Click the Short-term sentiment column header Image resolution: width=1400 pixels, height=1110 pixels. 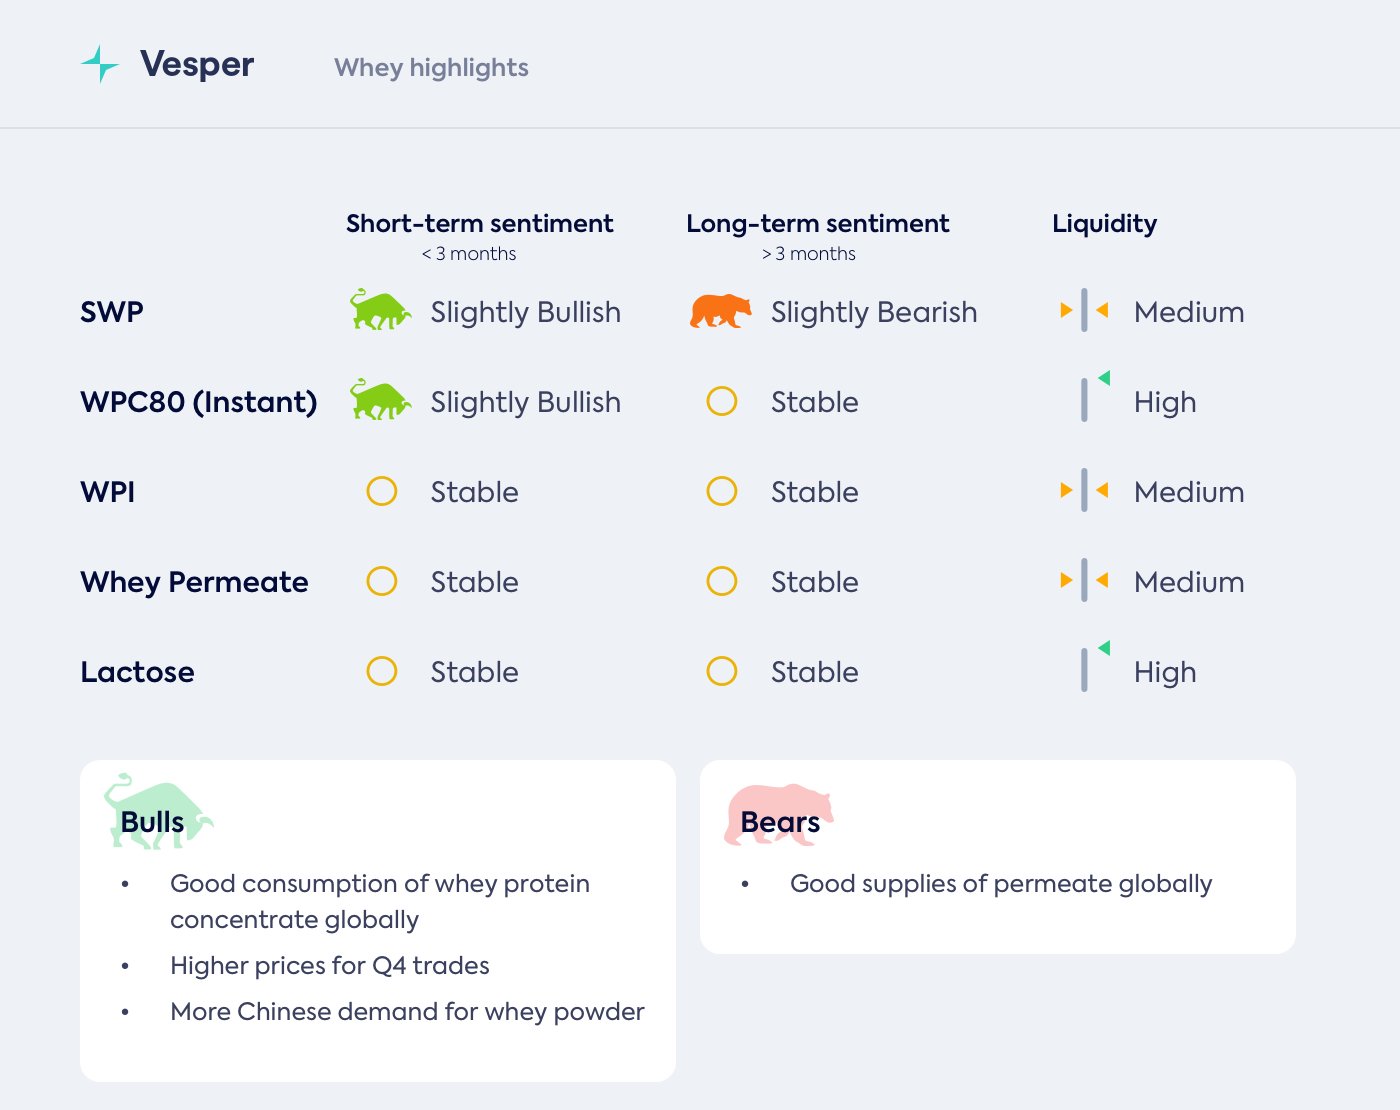click(x=480, y=223)
